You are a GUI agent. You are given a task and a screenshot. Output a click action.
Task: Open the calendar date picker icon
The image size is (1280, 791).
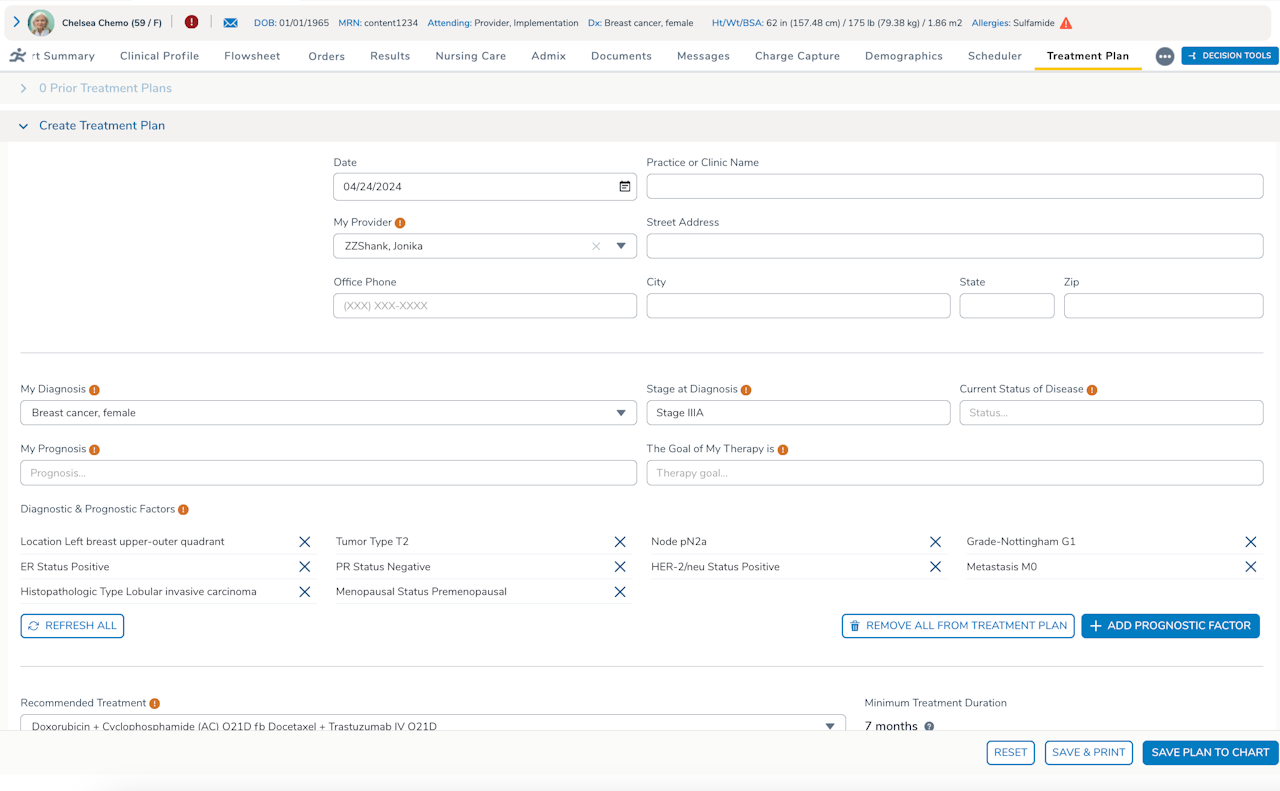pos(625,187)
